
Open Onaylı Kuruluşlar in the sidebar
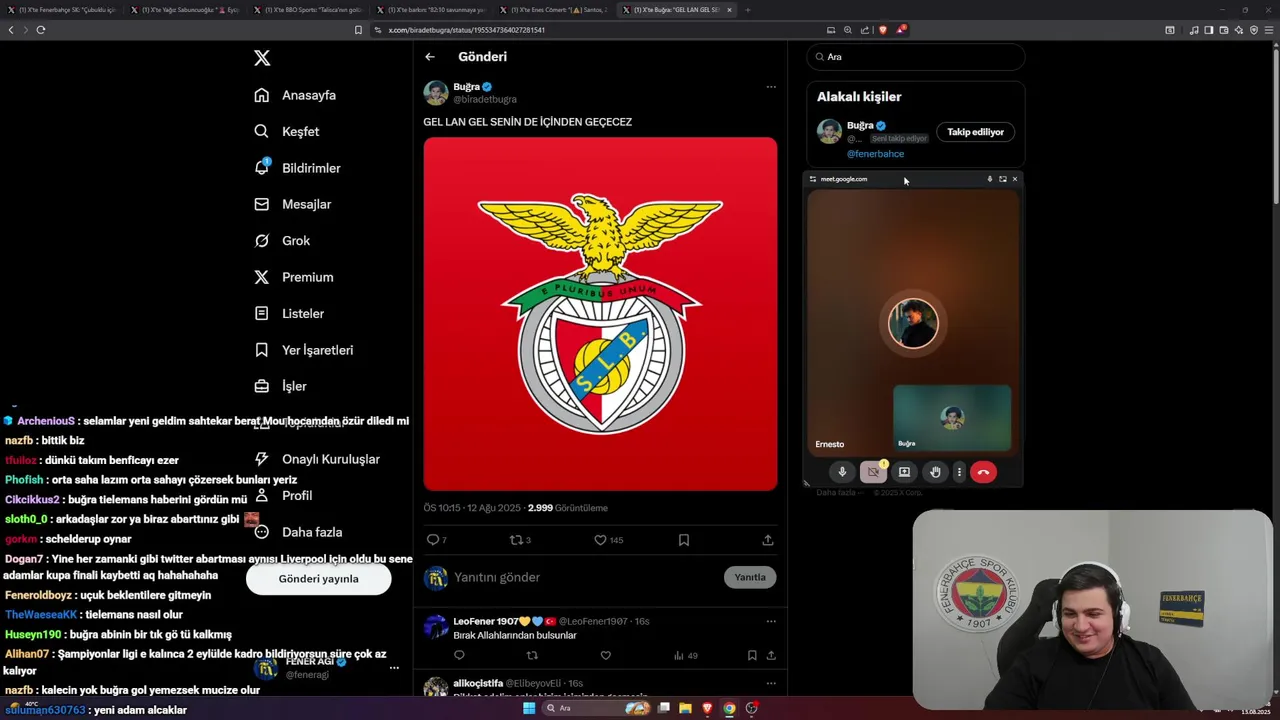click(317, 459)
